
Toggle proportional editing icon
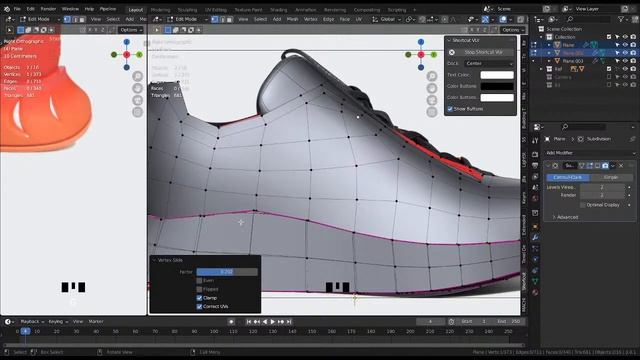(445, 19)
